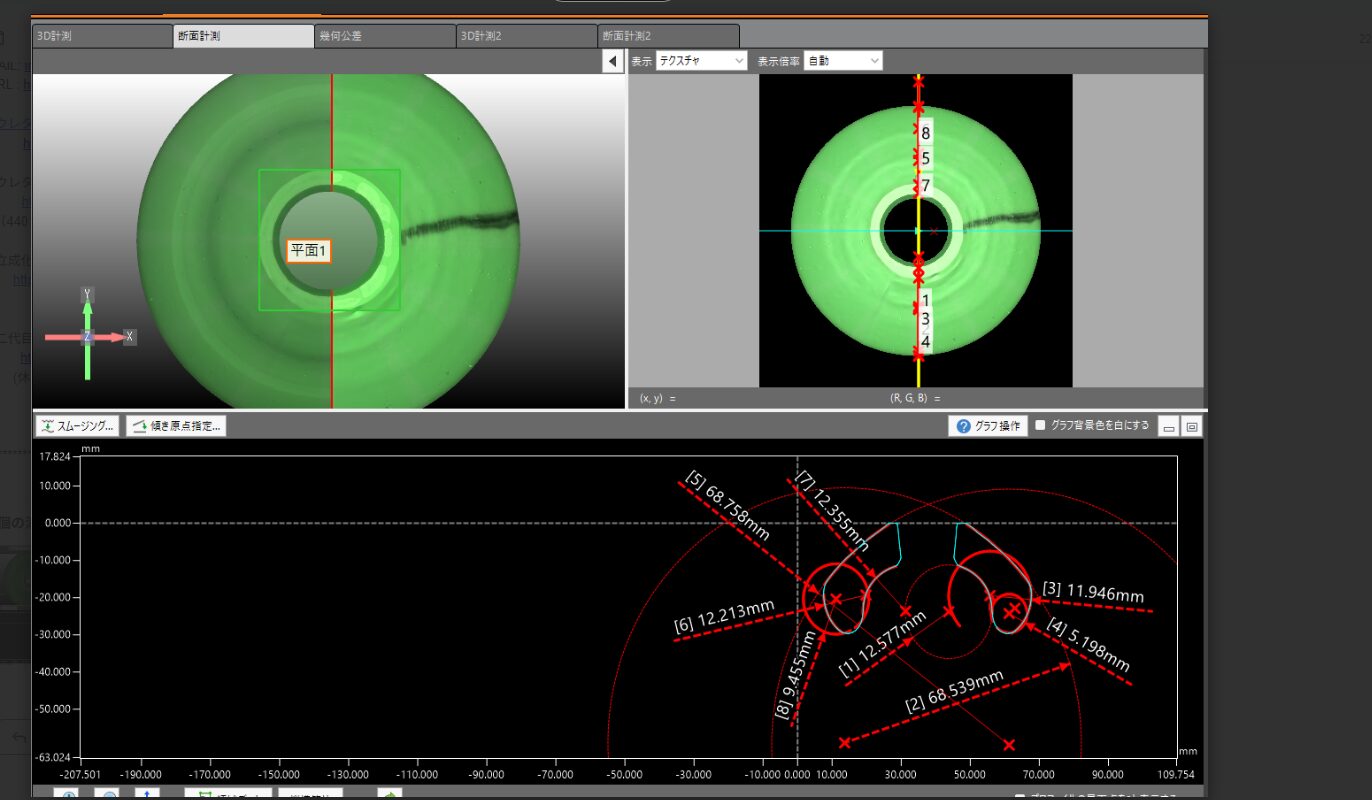
Task: Switch to the 3D計測2 tab
Action: click(527, 36)
